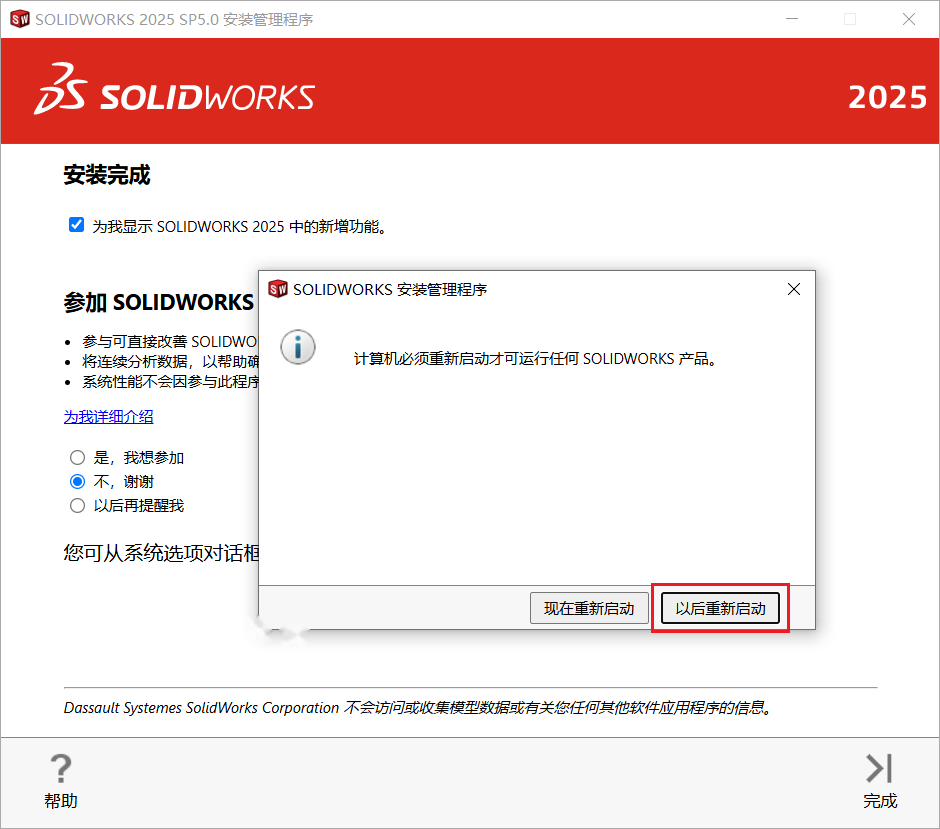The width and height of the screenshot is (940, 829).
Task: Click the dialog title SOLIDWORKS 安装管理程序
Action: click(x=390, y=290)
